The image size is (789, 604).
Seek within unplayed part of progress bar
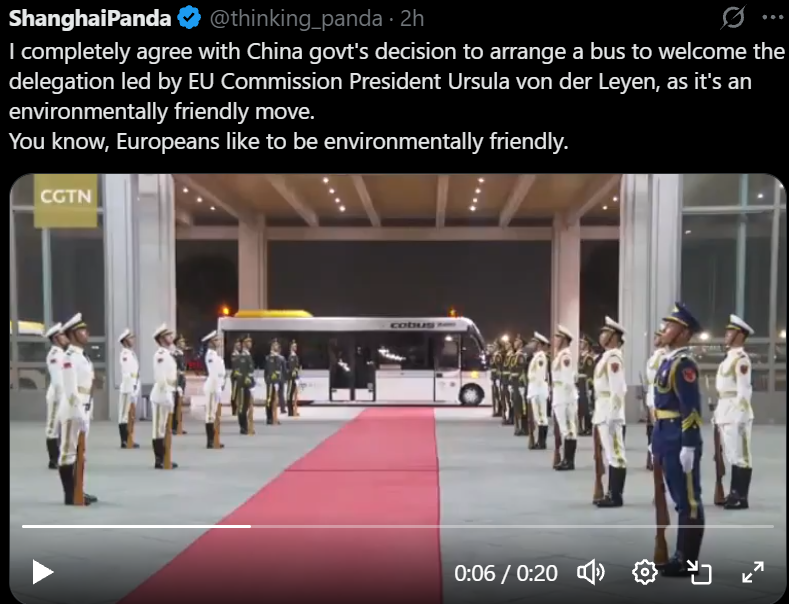[512, 526]
